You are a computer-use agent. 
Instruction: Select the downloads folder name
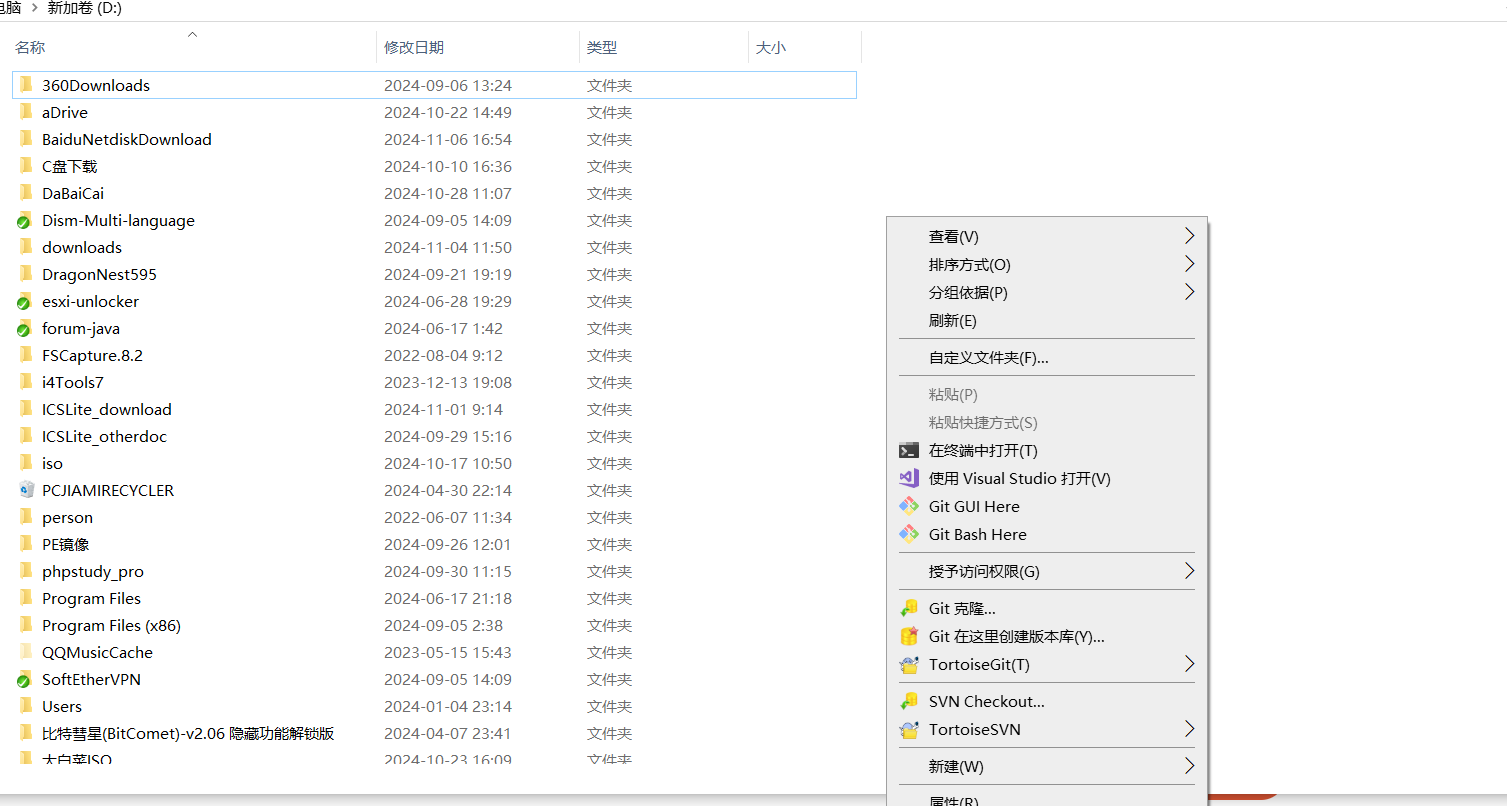tap(82, 247)
